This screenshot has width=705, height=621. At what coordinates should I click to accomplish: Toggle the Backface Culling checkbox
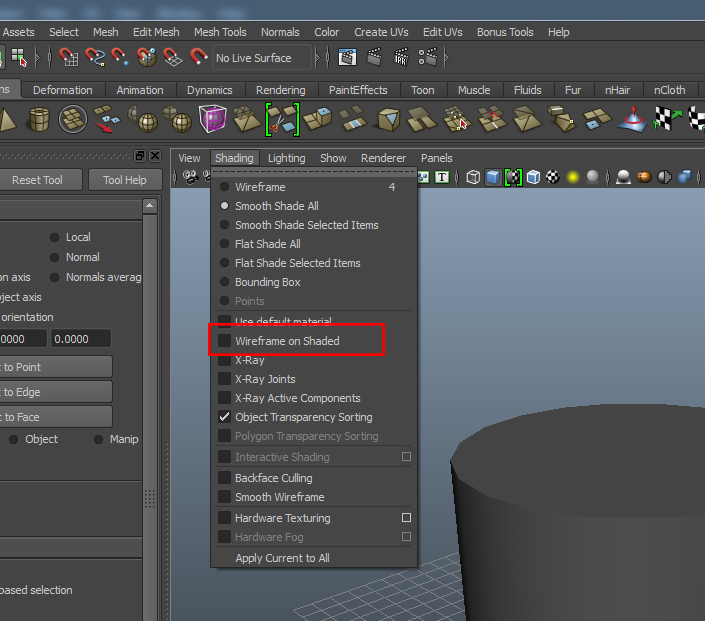click(225, 478)
